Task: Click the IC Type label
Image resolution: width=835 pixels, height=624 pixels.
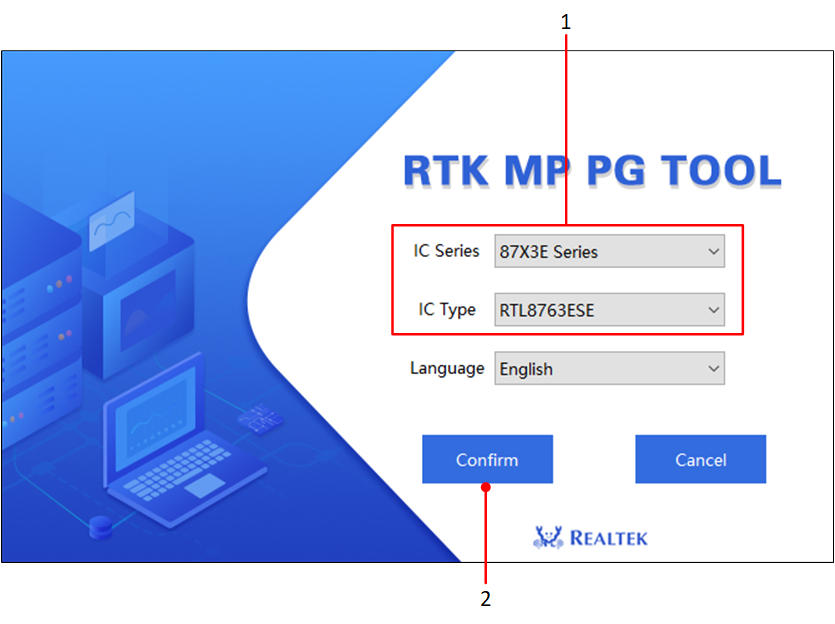Action: (x=447, y=309)
